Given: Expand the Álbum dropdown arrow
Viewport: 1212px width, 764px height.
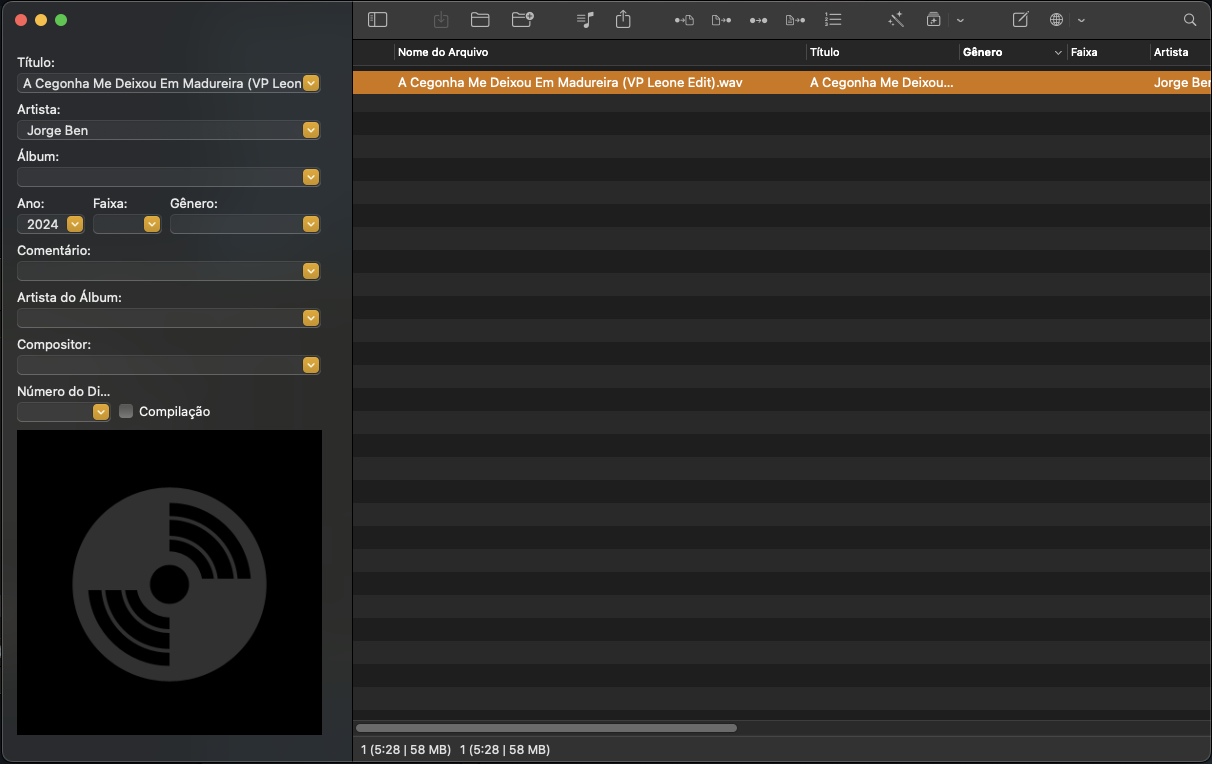Looking at the screenshot, I should click(311, 177).
